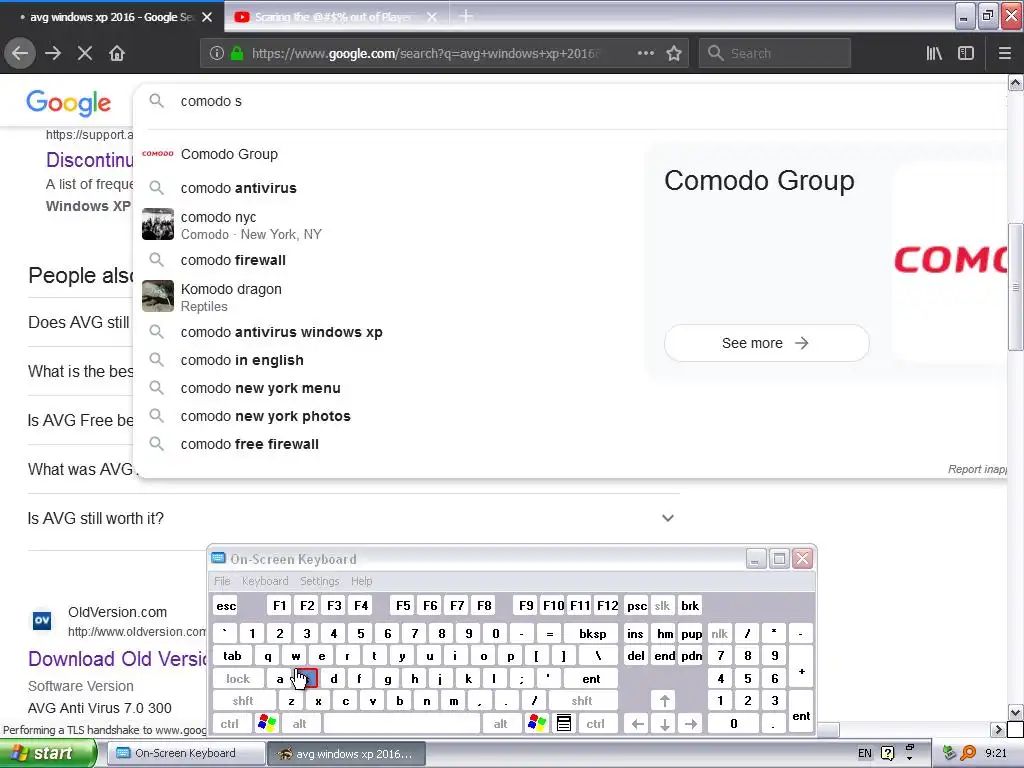Click the Google search box containing 'comodo s'
Viewport: 1024px width, 768px height.
click(x=568, y=101)
